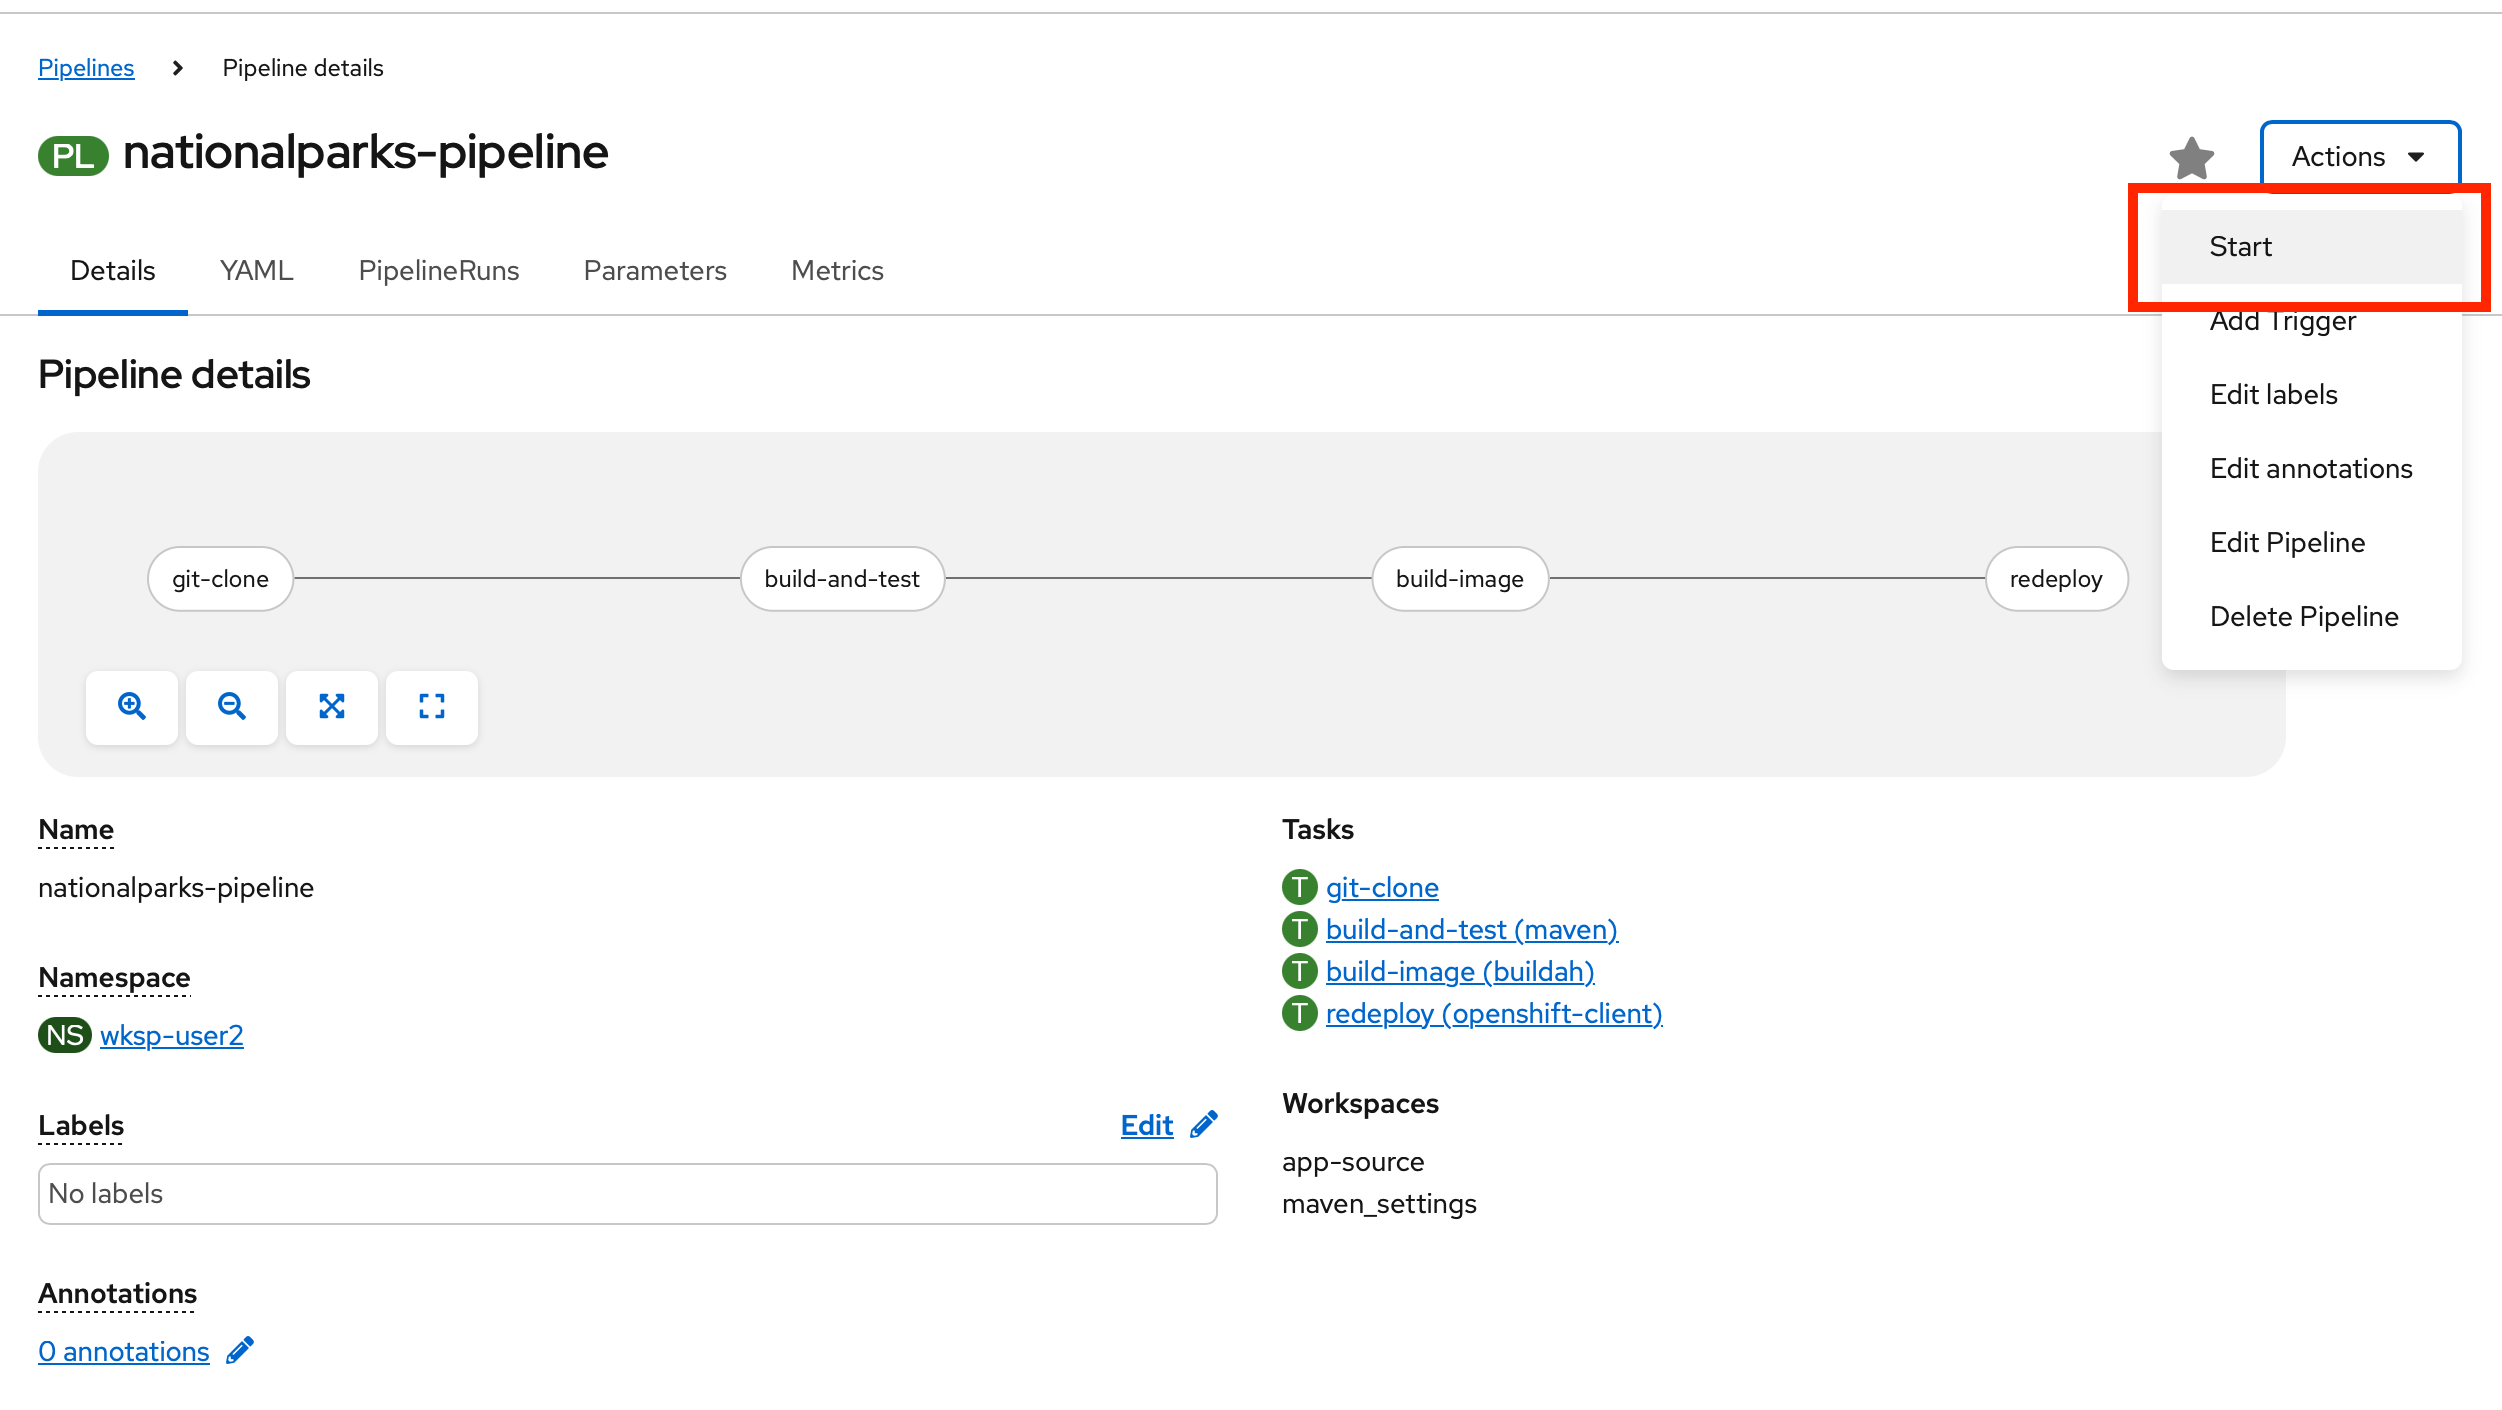Switch to the YAML tab
2502x1410 pixels.
click(x=256, y=271)
